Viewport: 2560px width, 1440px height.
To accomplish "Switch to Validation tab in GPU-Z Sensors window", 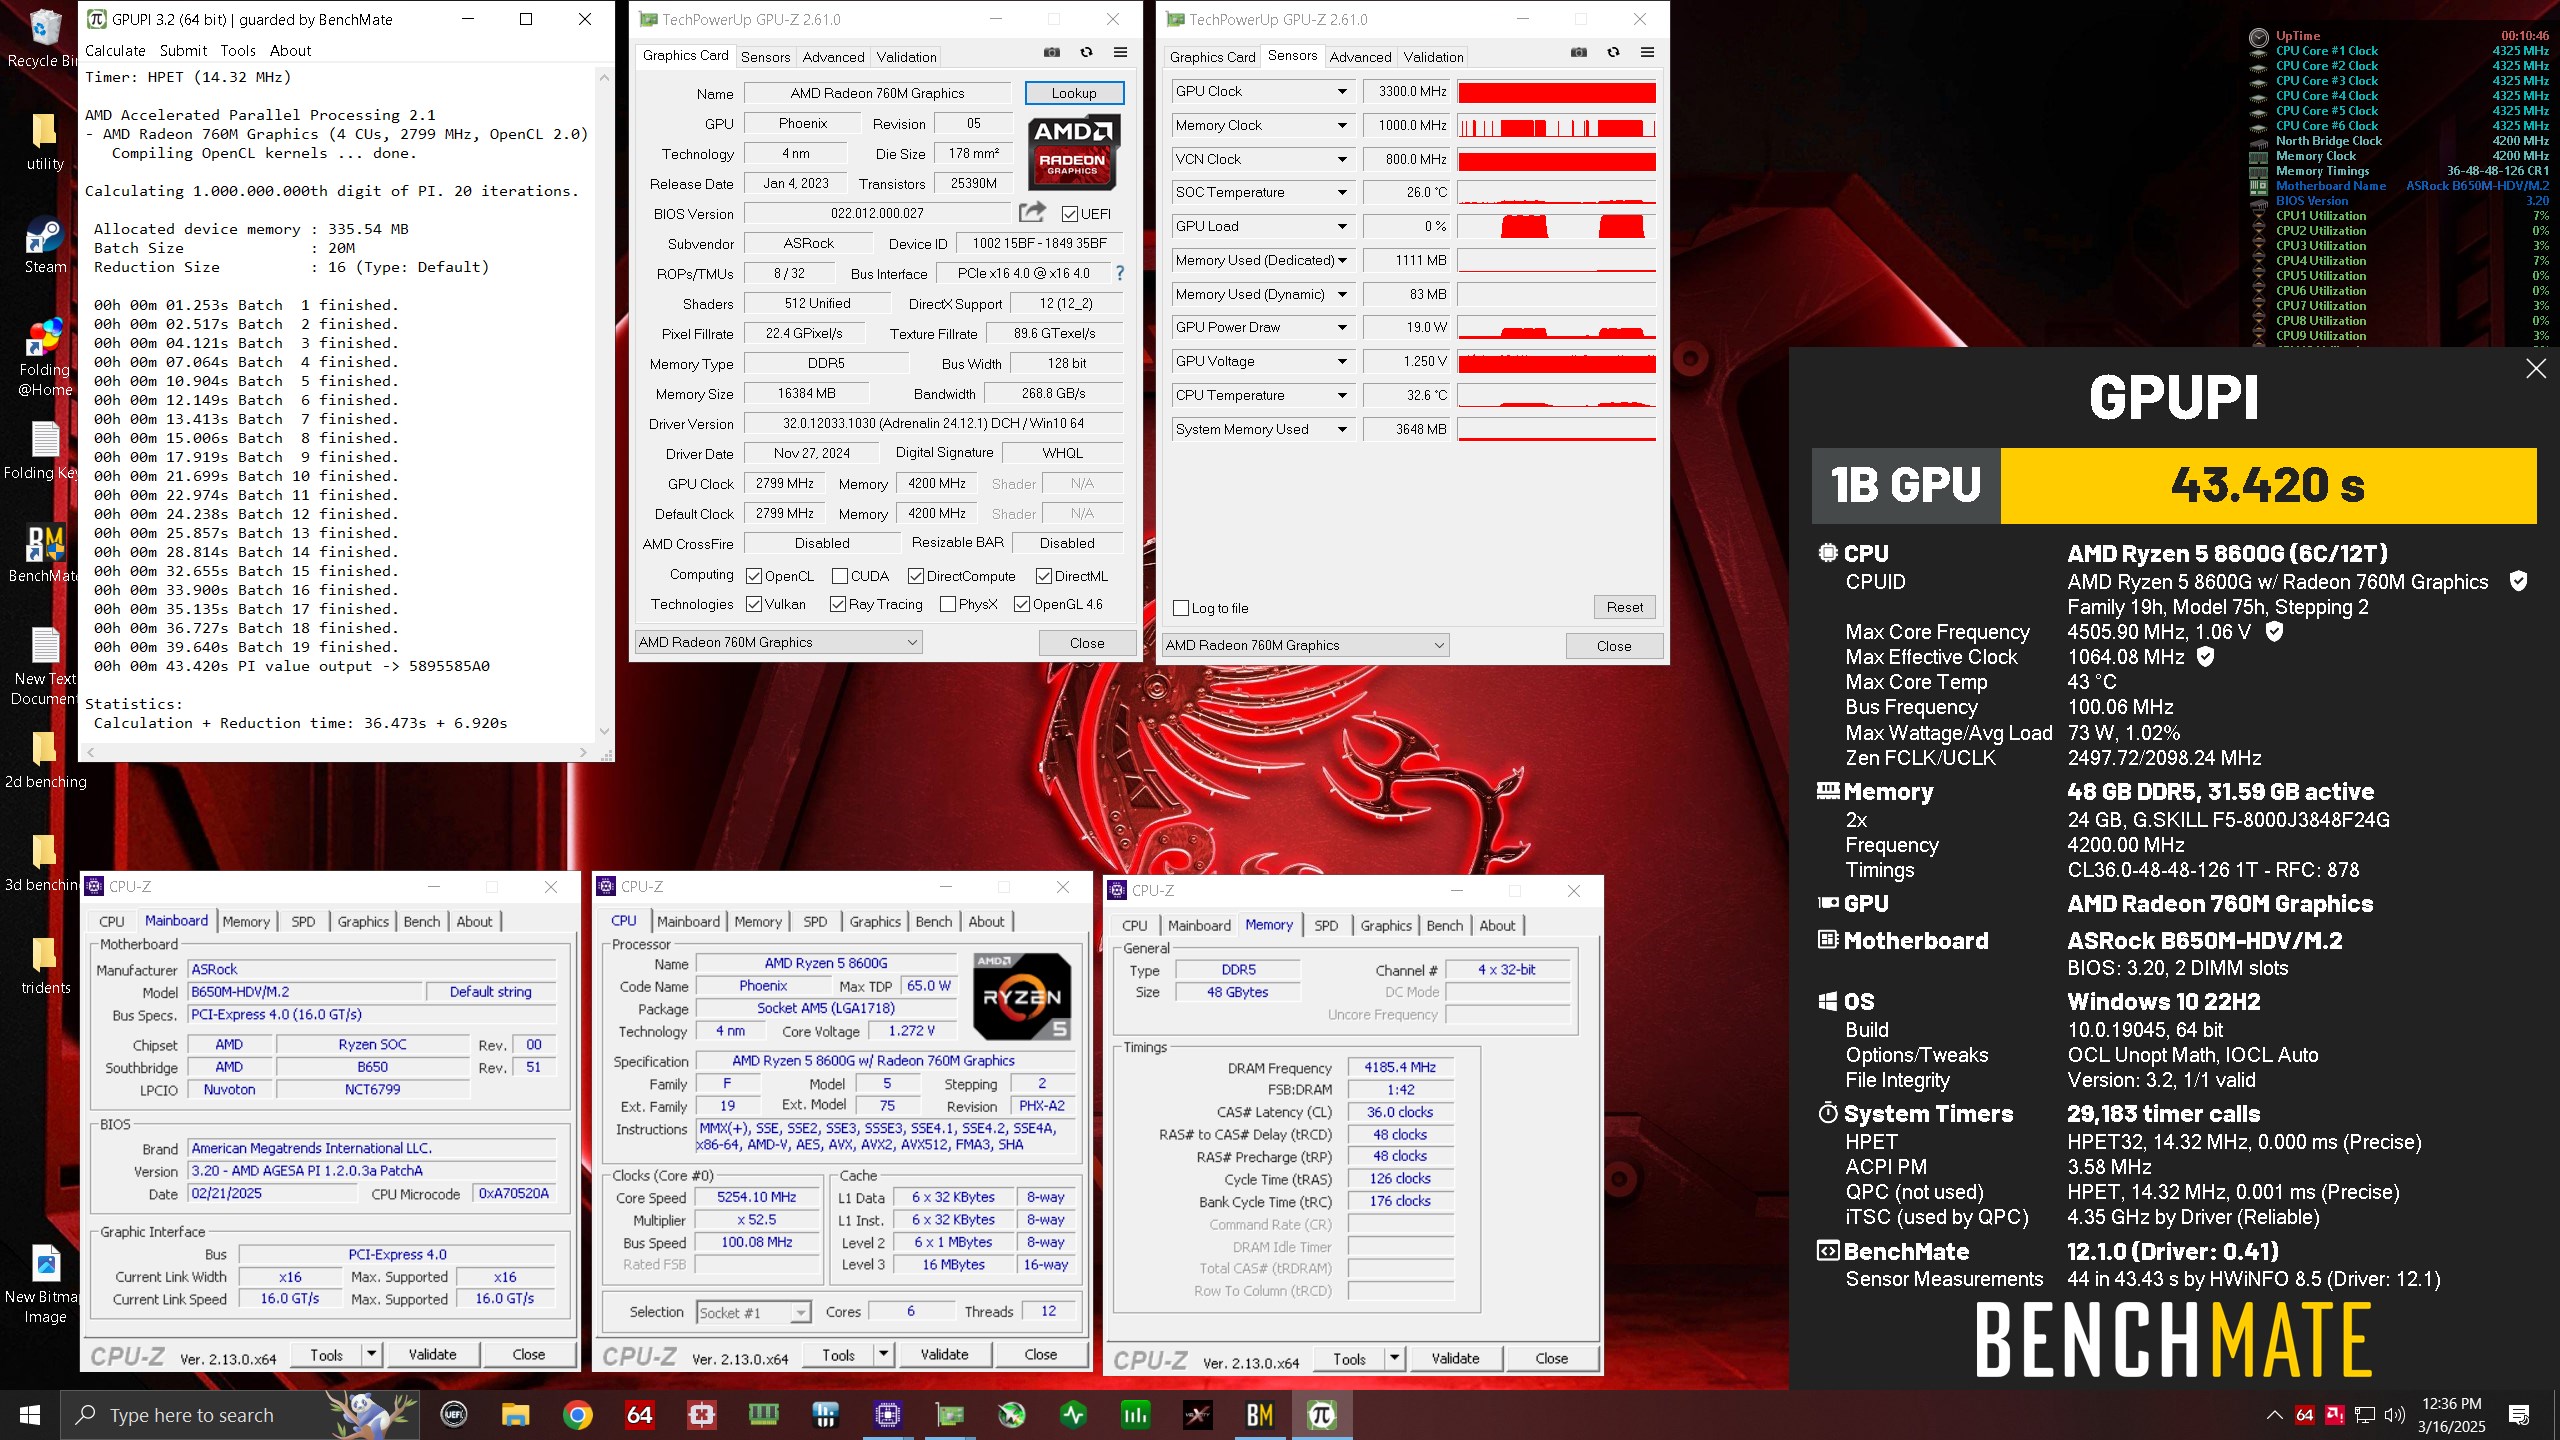I will coord(1433,57).
